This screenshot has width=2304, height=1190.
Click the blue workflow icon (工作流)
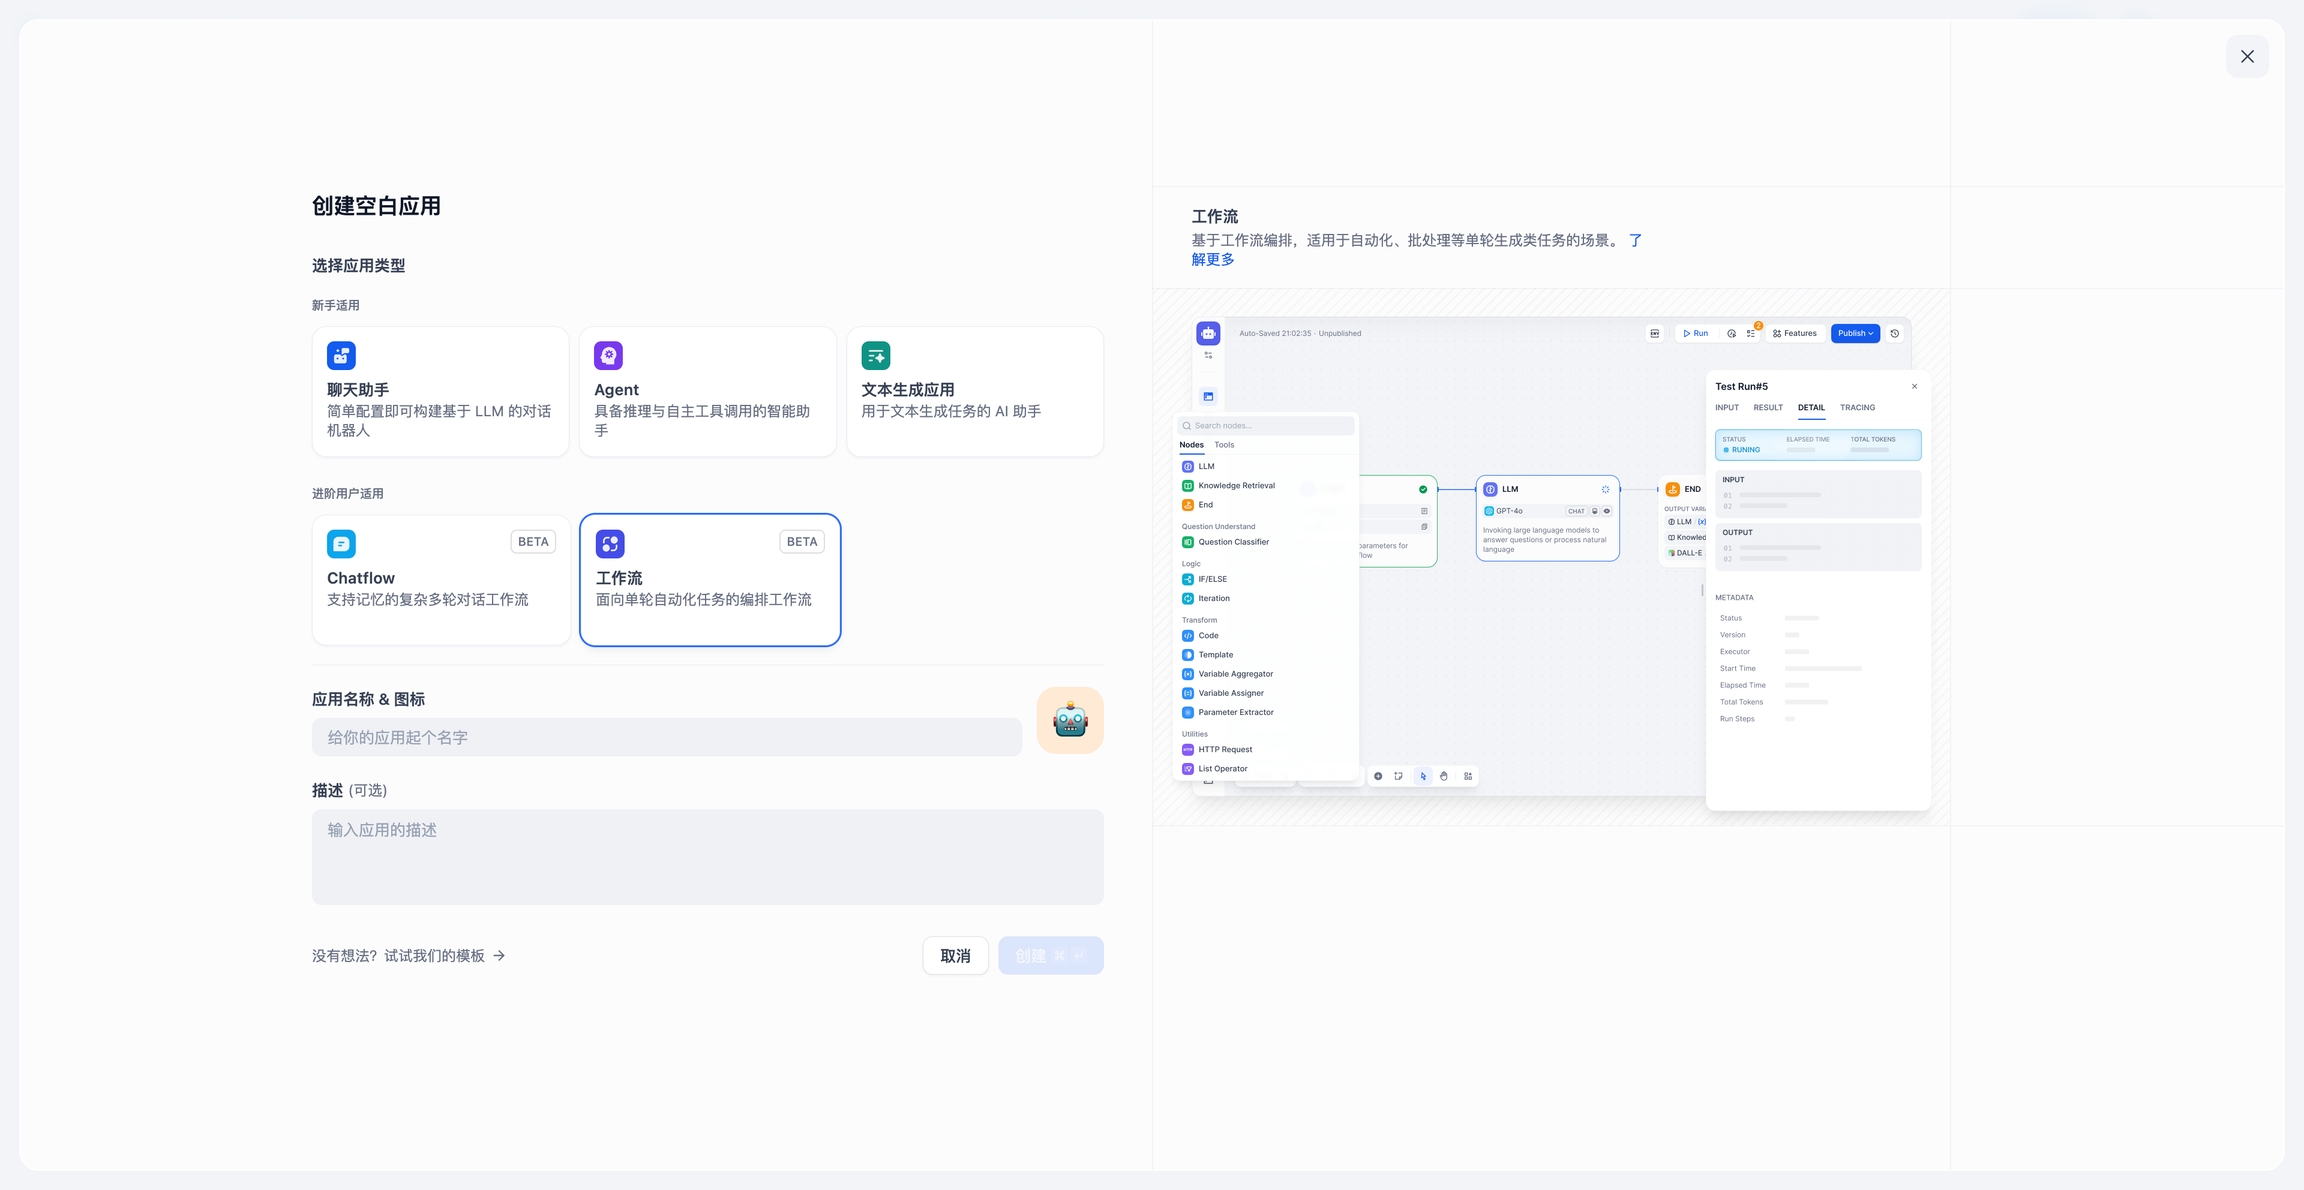coord(610,543)
